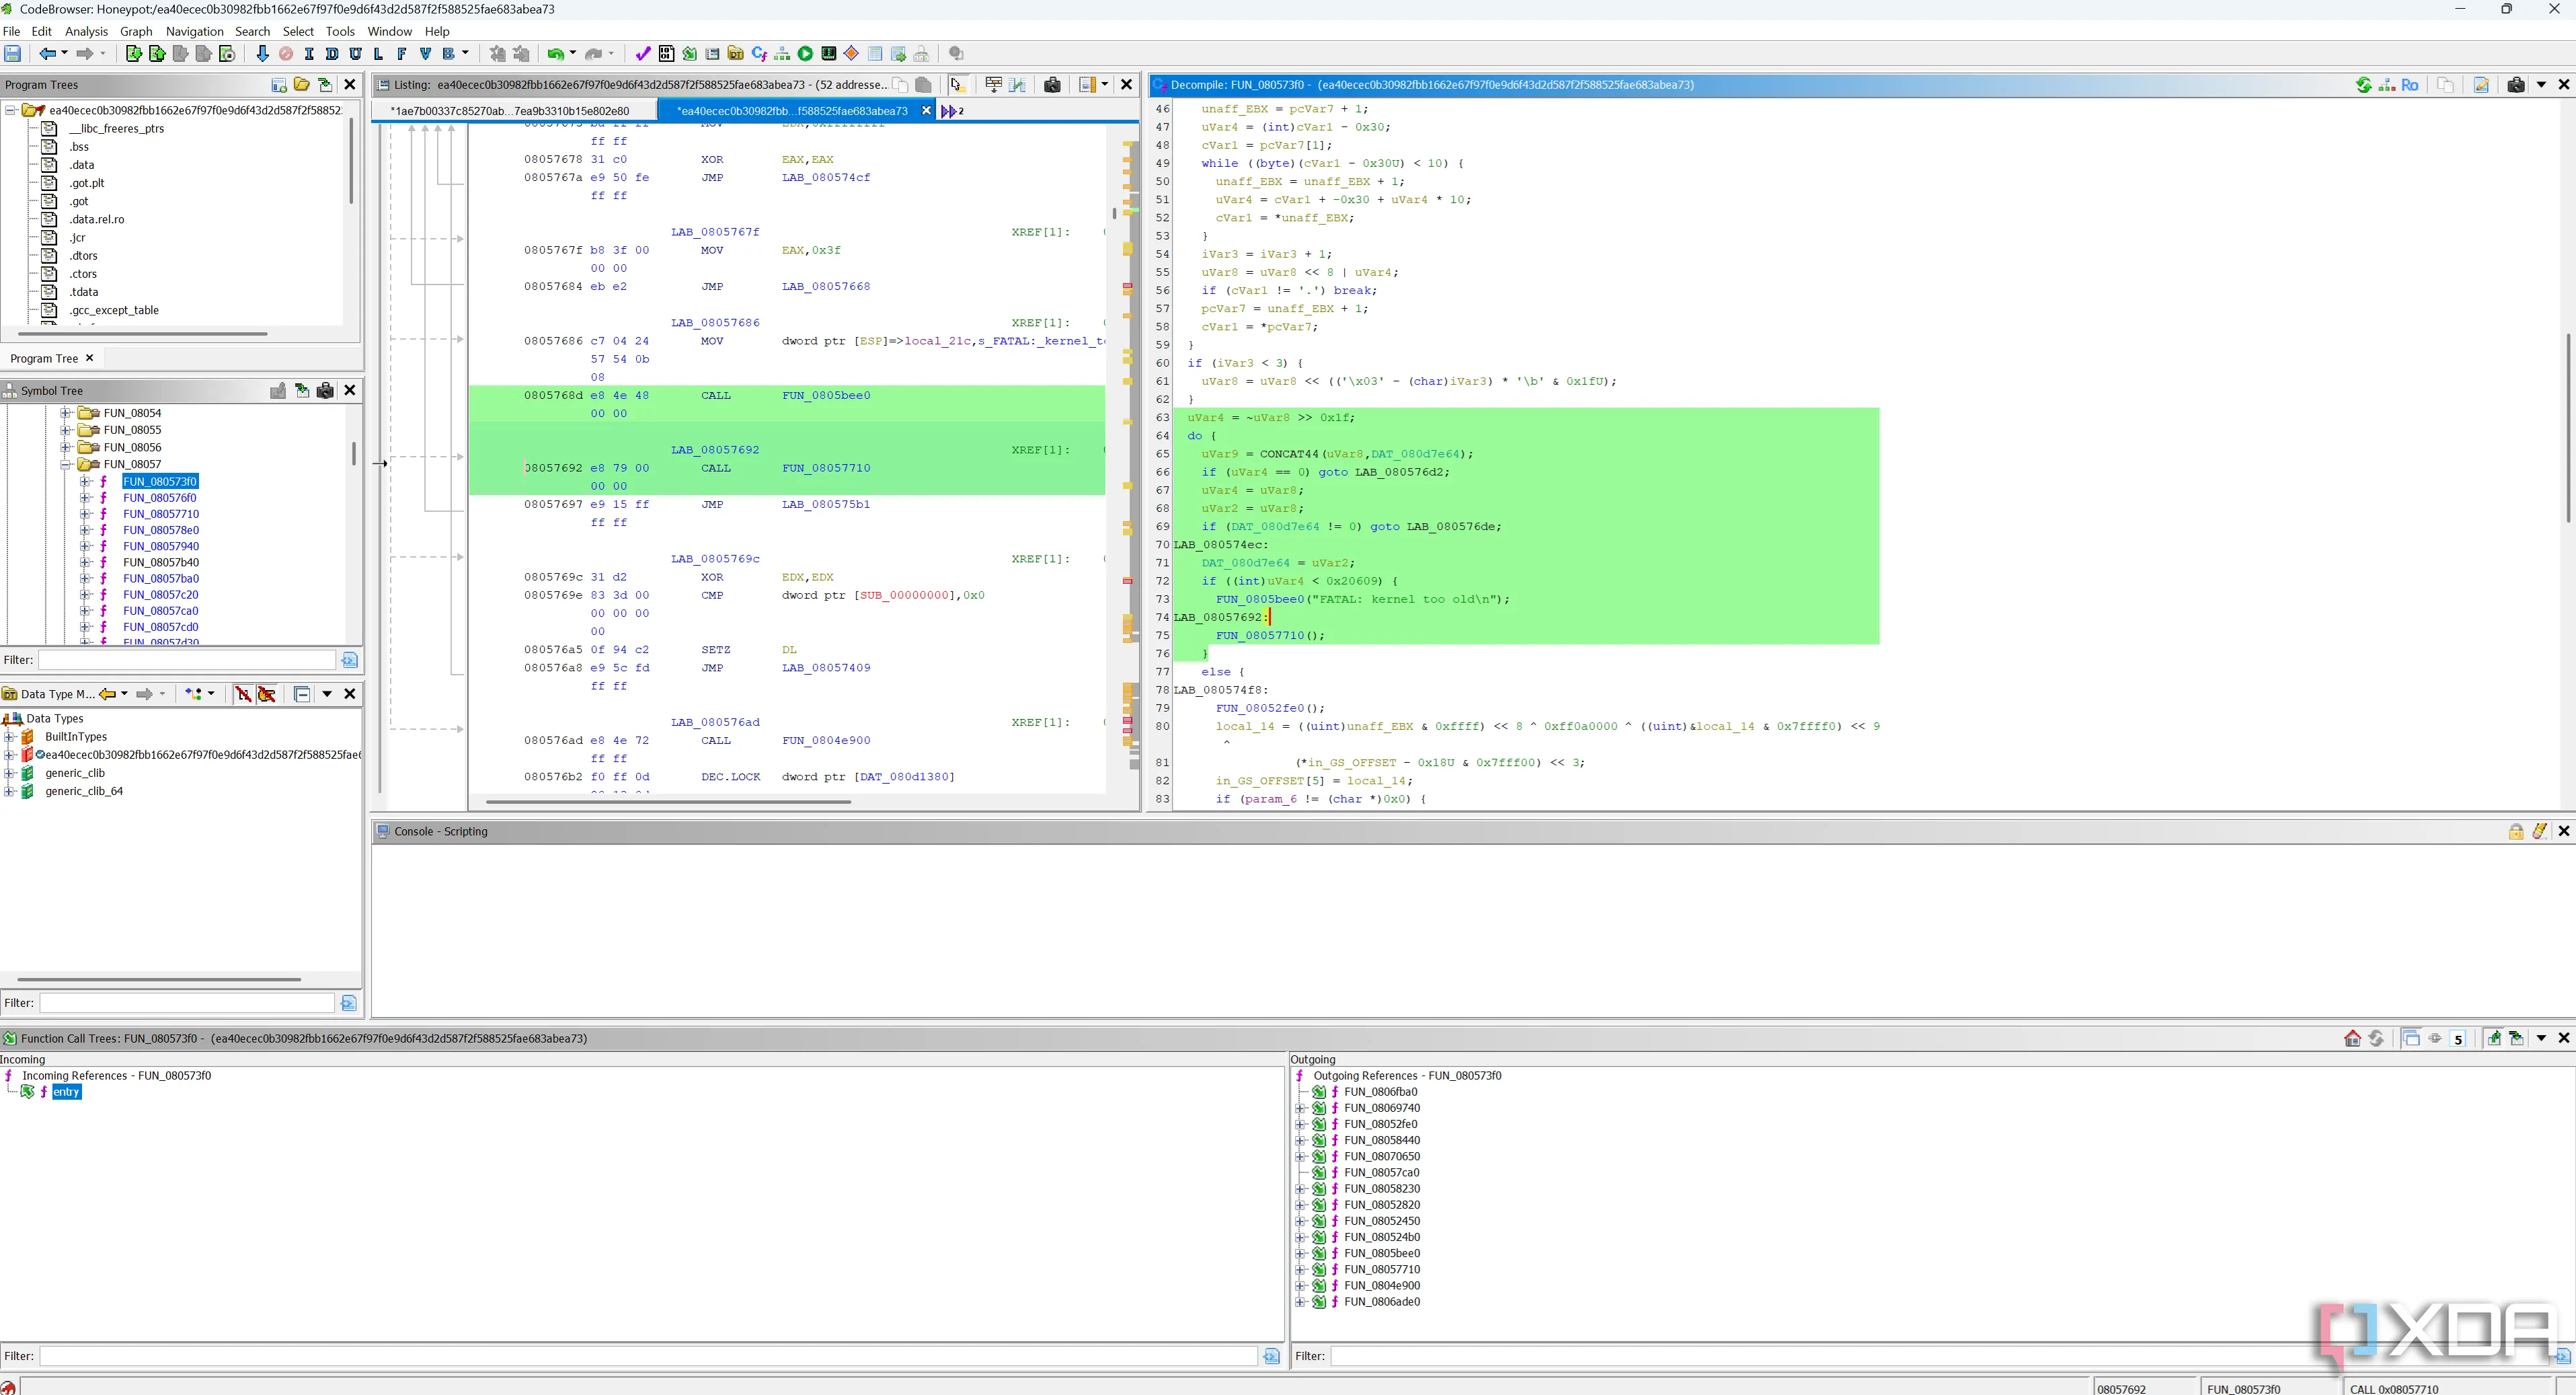This screenshot has height=1395, width=2576.
Task: Click the Next Bookmark 'B' icon
Action: 449,54
